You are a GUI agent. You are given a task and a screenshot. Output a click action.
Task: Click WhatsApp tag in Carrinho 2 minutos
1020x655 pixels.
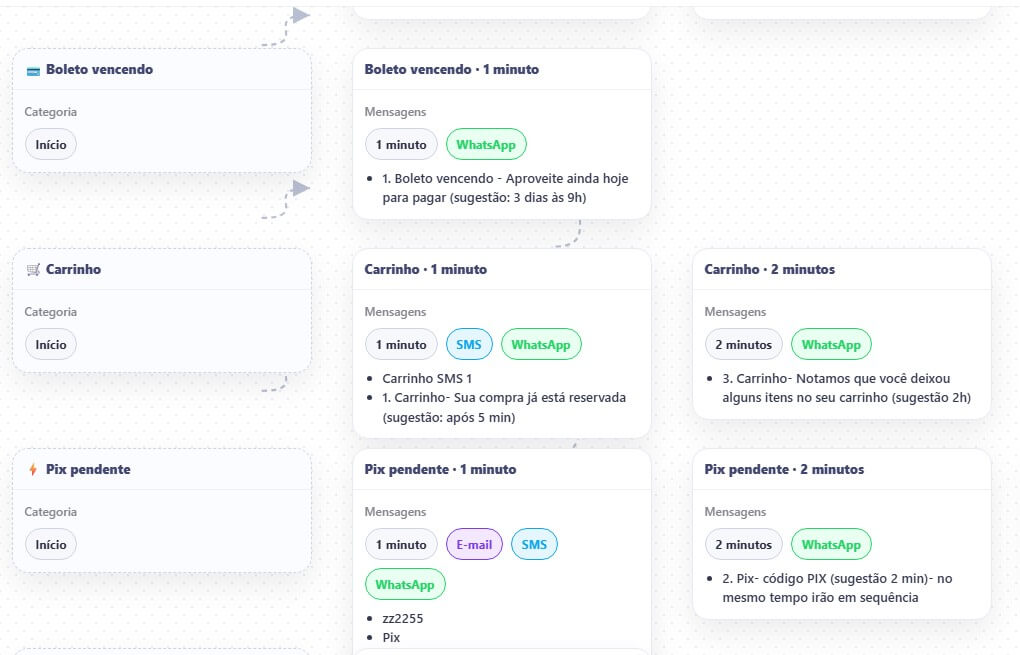831,345
